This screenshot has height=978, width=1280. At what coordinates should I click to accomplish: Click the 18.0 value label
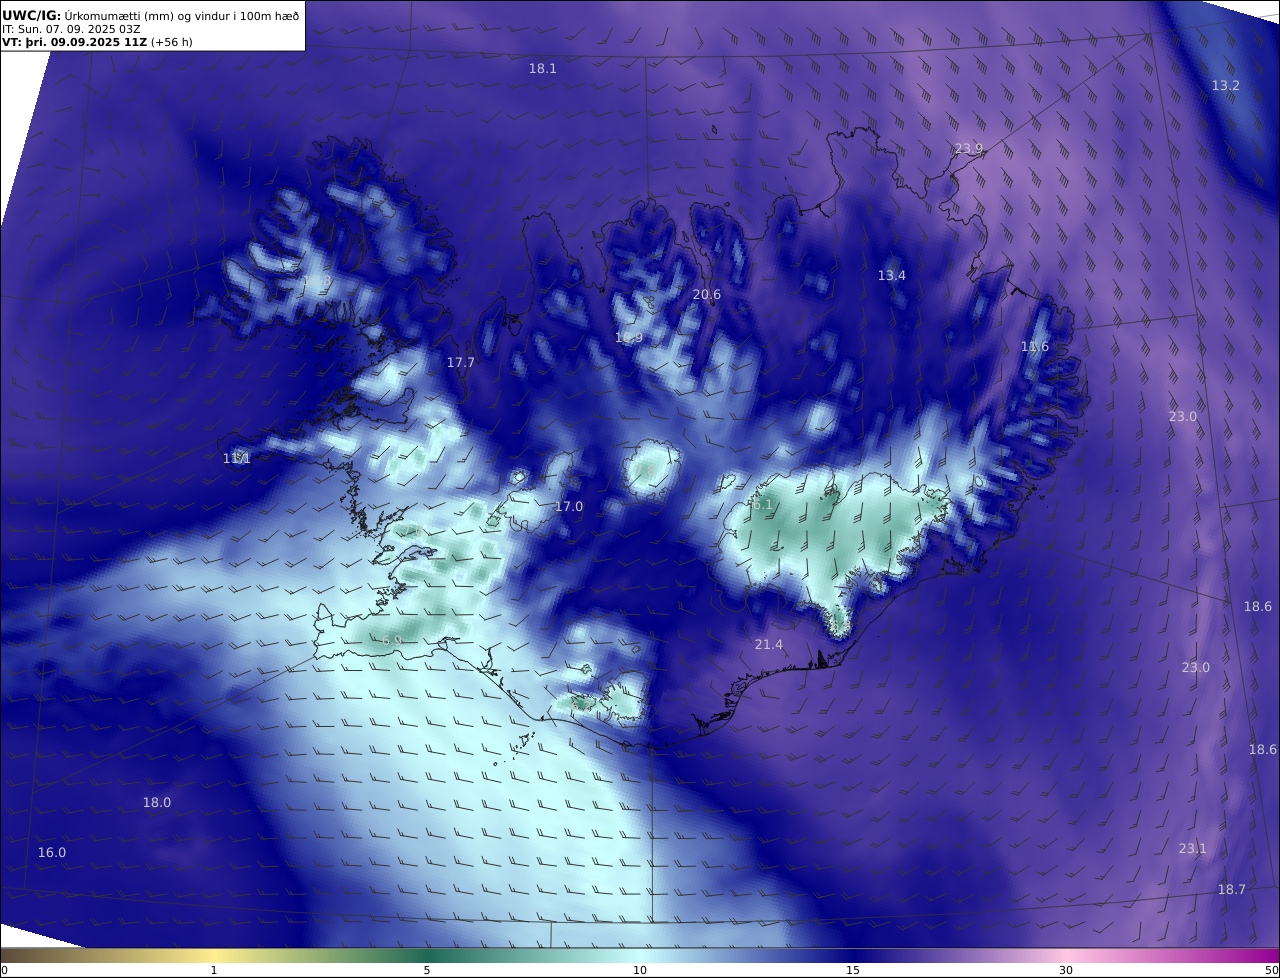point(157,803)
